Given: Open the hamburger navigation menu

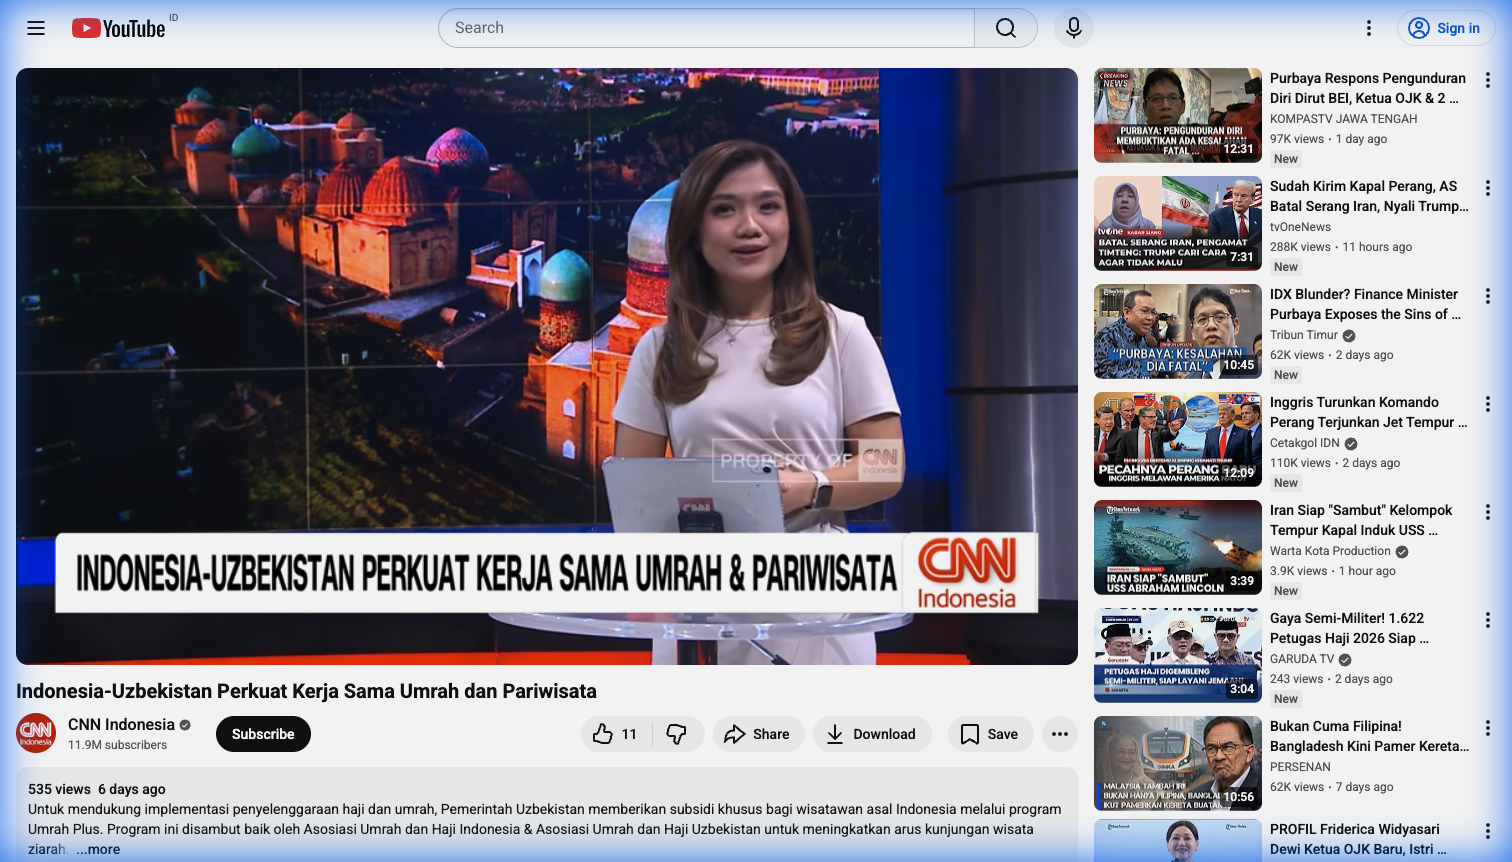Looking at the screenshot, I should (35, 28).
